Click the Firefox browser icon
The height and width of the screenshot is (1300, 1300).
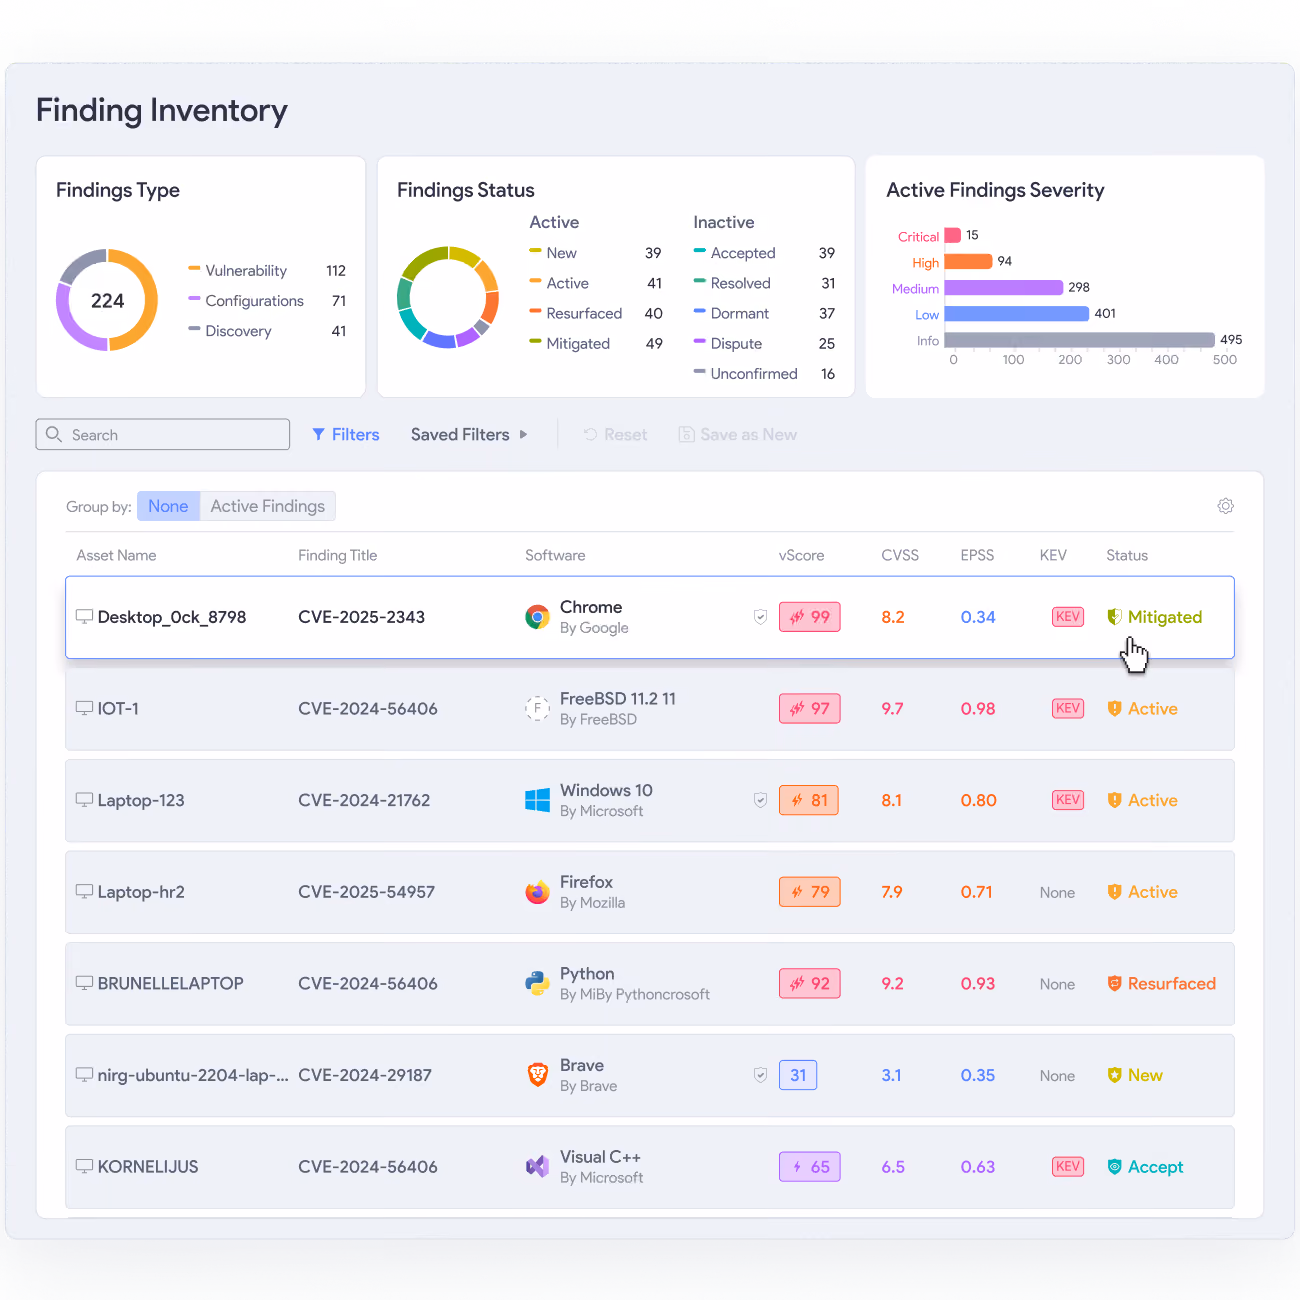click(537, 892)
